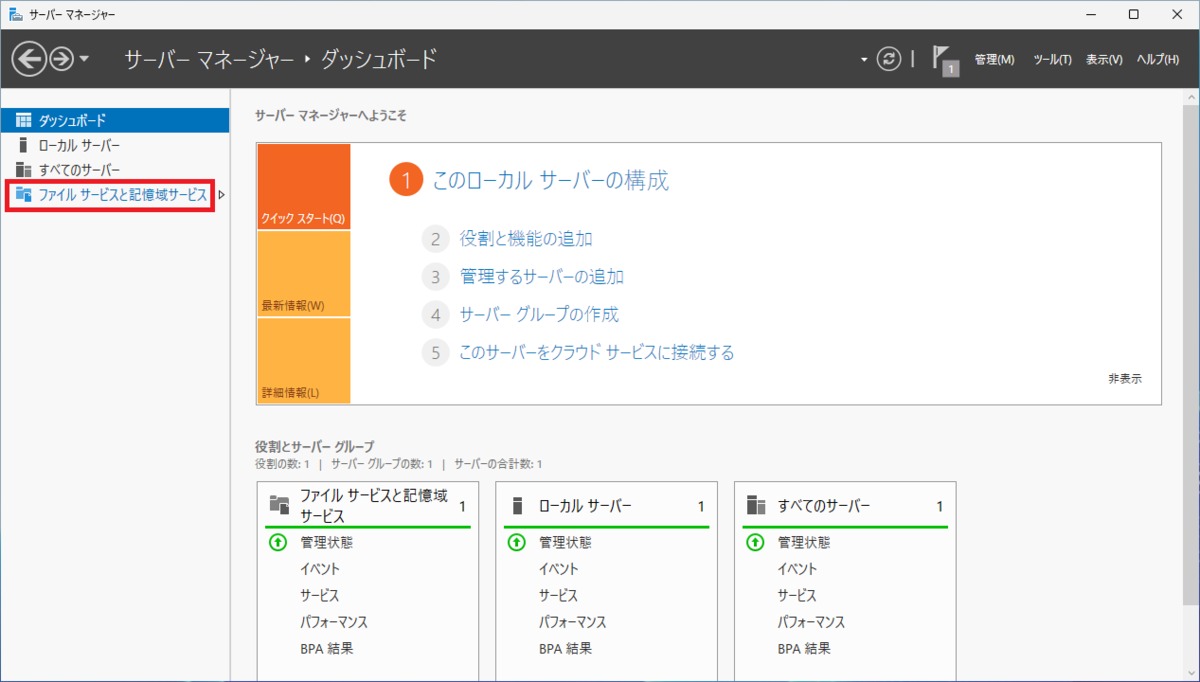Click BPA 結果 in すべてのサーバー tile

[x=804, y=648]
